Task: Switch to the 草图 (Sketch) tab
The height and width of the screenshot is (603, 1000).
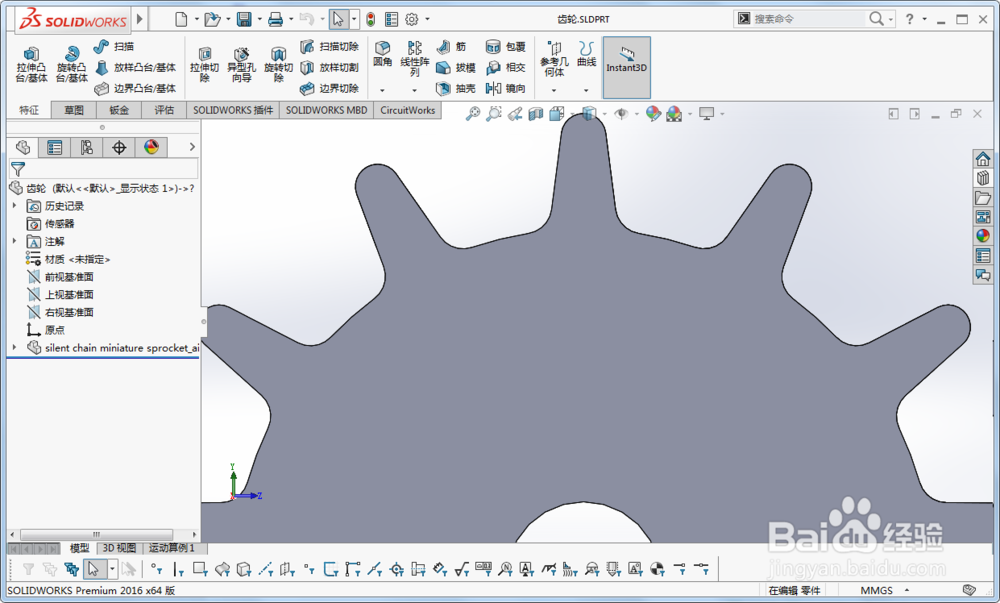Action: pos(74,110)
